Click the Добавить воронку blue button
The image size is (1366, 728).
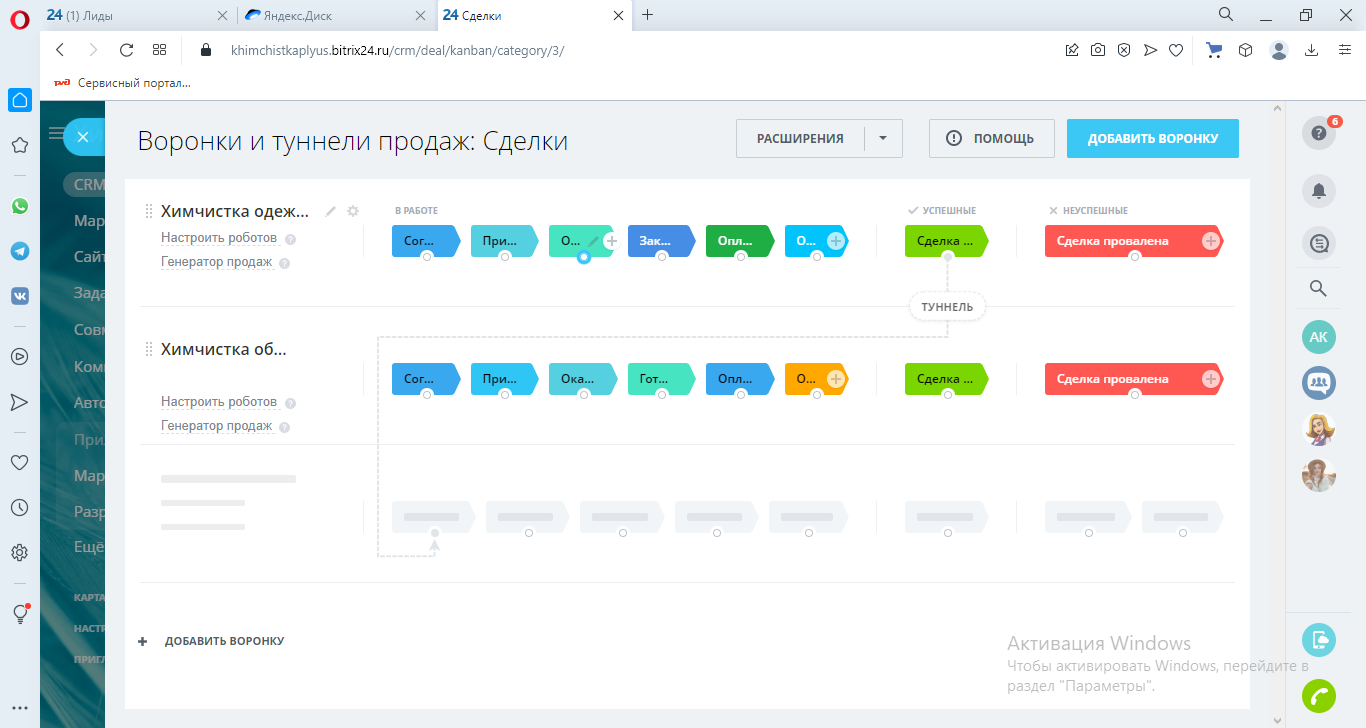pyautogui.click(x=1152, y=139)
